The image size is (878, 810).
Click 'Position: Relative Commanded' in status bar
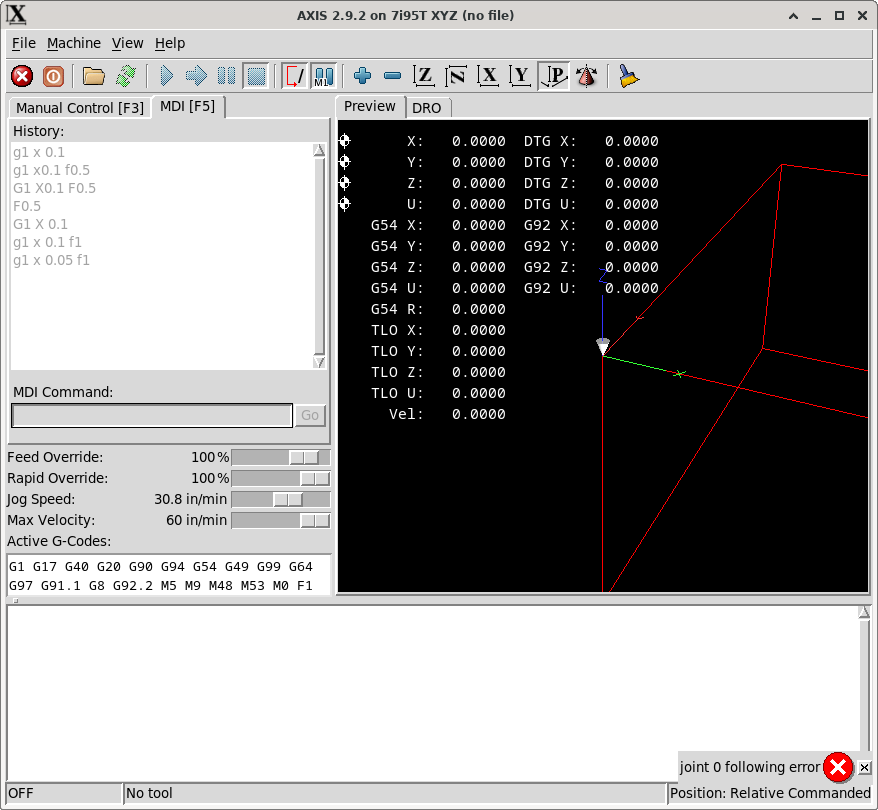pyautogui.click(x=770, y=793)
